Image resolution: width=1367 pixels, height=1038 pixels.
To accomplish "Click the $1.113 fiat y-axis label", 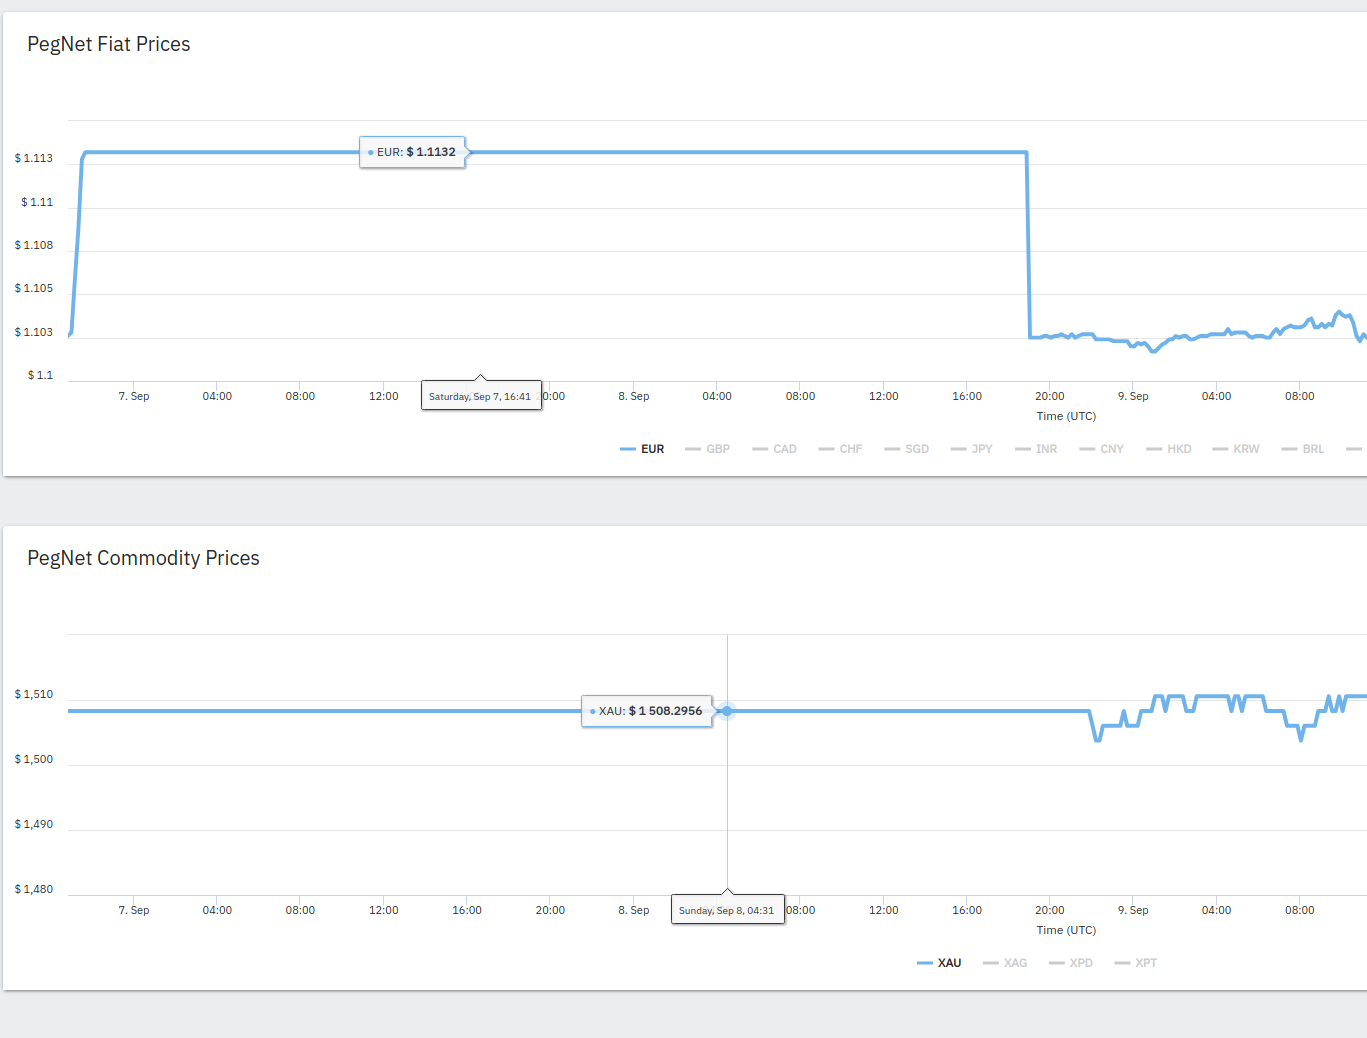I will pyautogui.click(x=34, y=158).
